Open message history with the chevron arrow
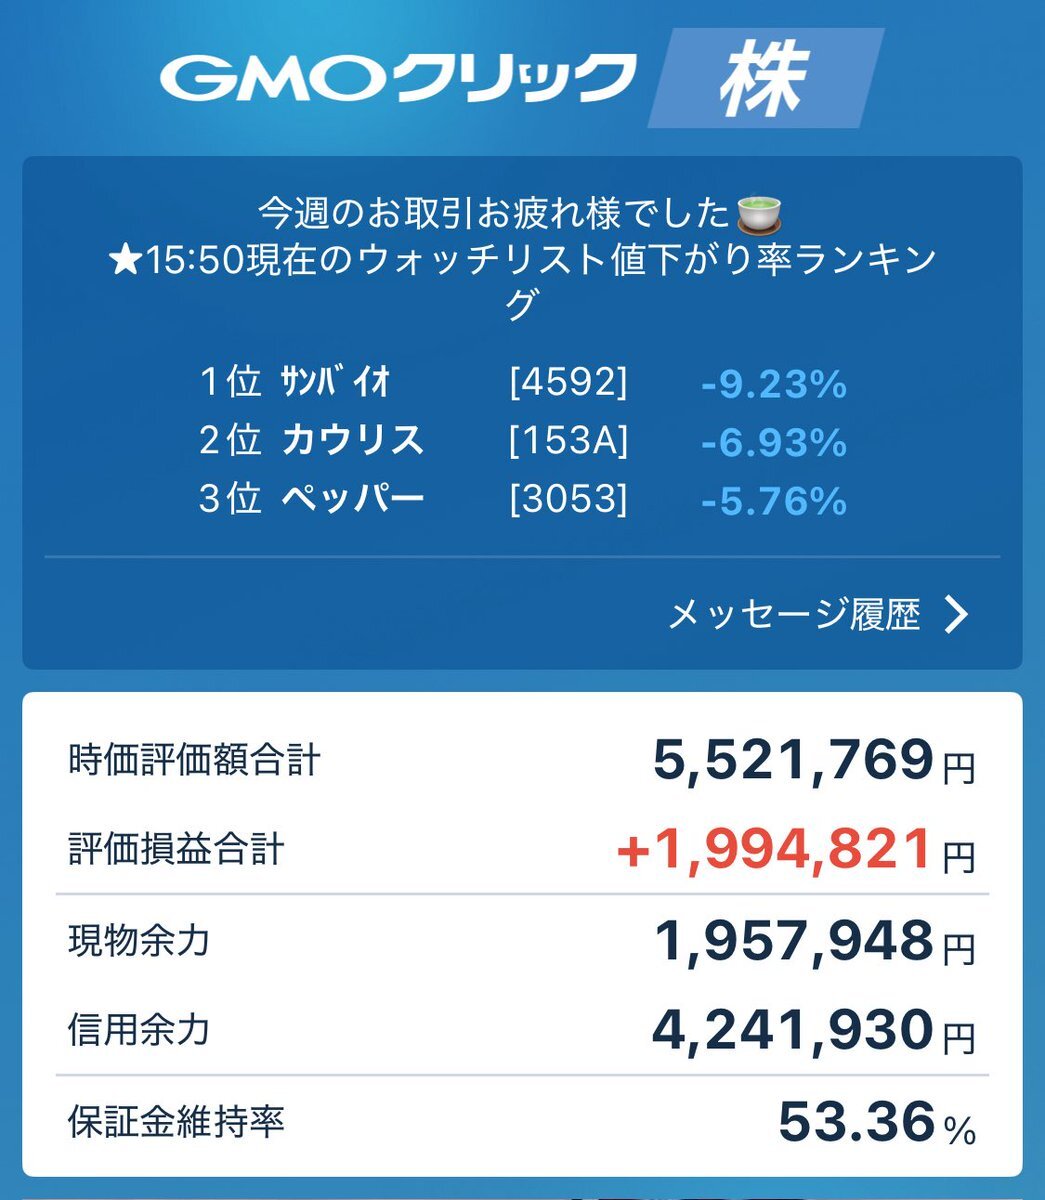 click(956, 614)
